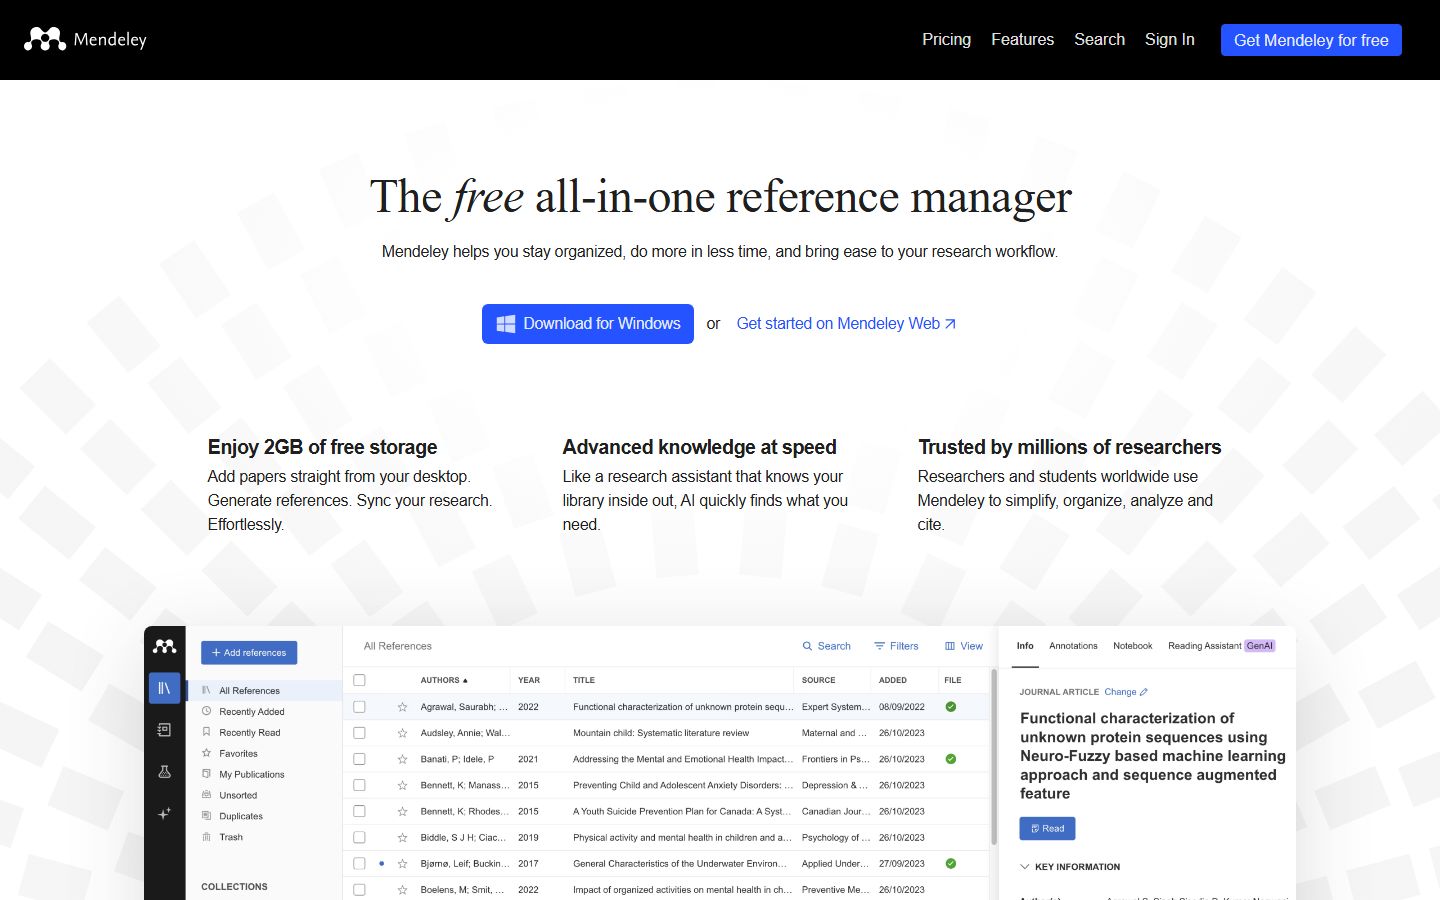Open the View options menu
1440x900 pixels.
tap(964, 646)
